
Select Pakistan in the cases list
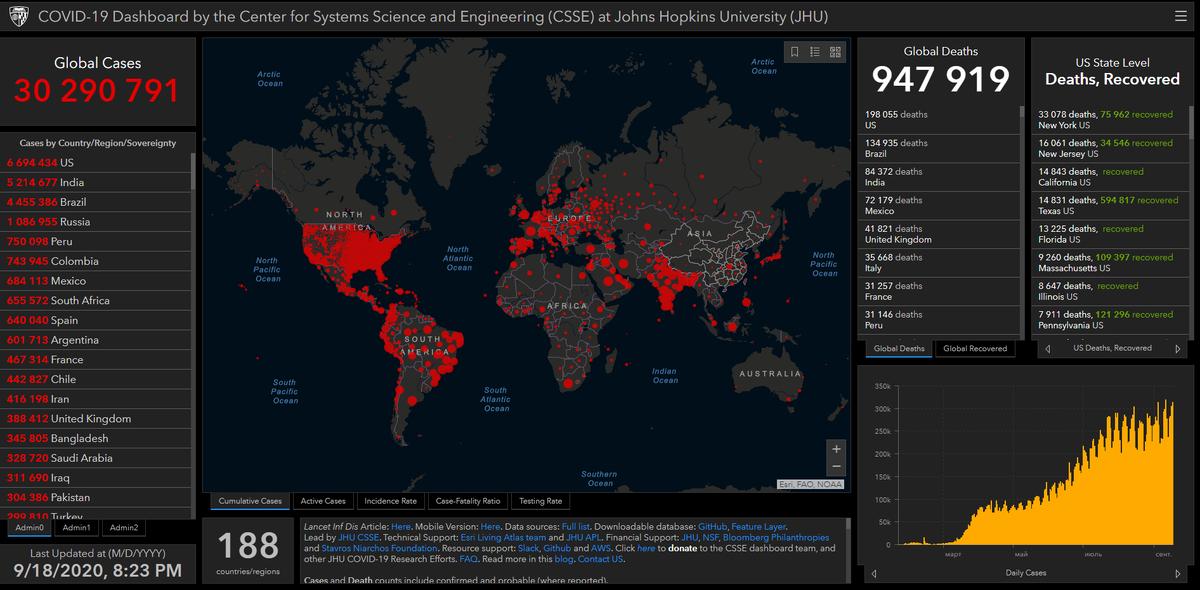96,497
